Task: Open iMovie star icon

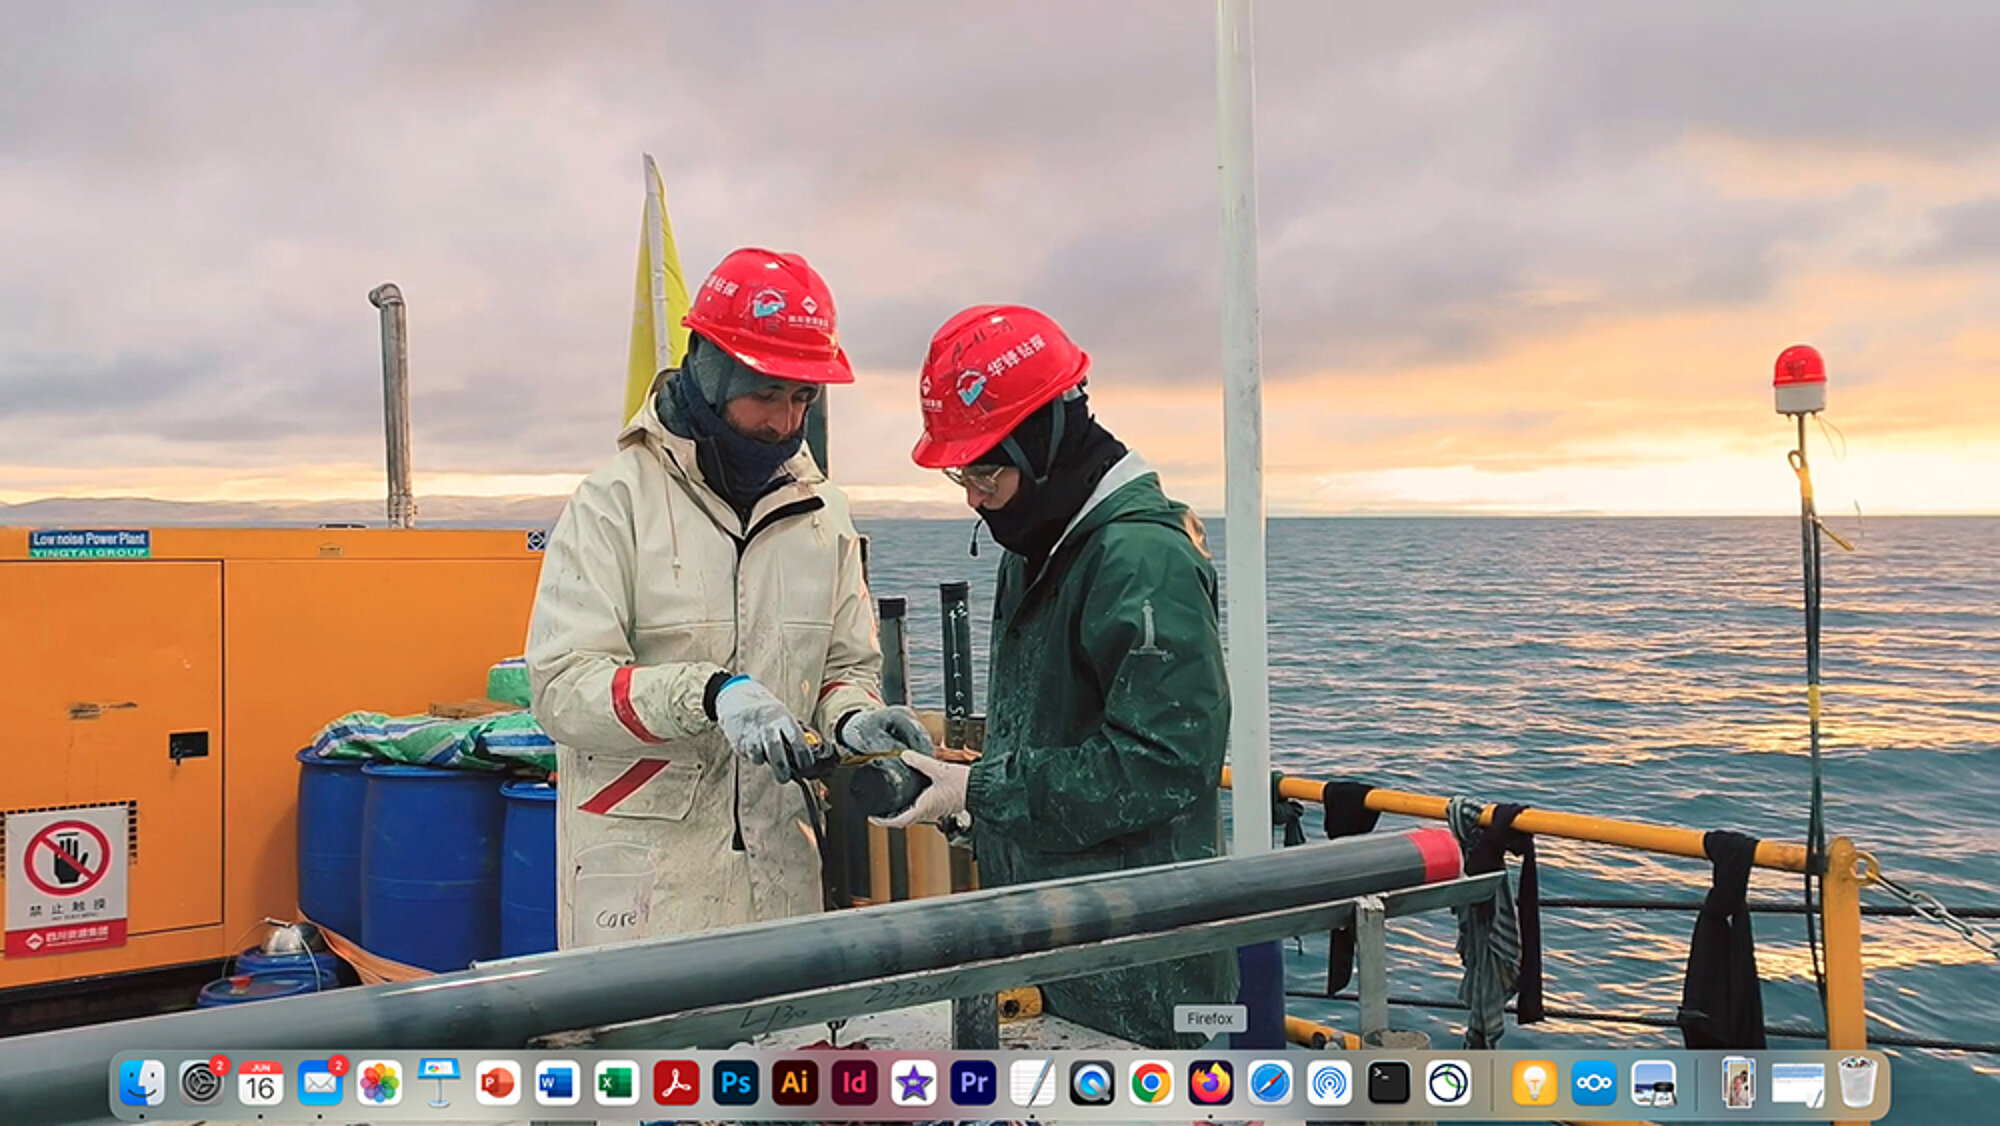Action: (913, 1083)
